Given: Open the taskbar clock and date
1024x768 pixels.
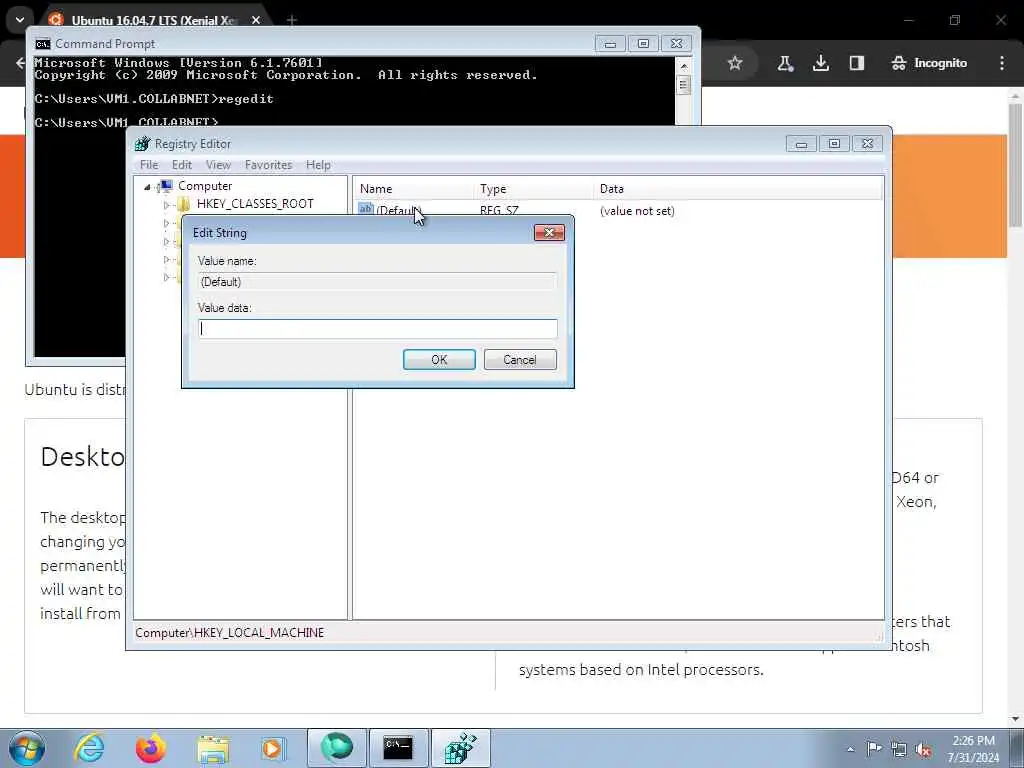Looking at the screenshot, I should click(973, 749).
